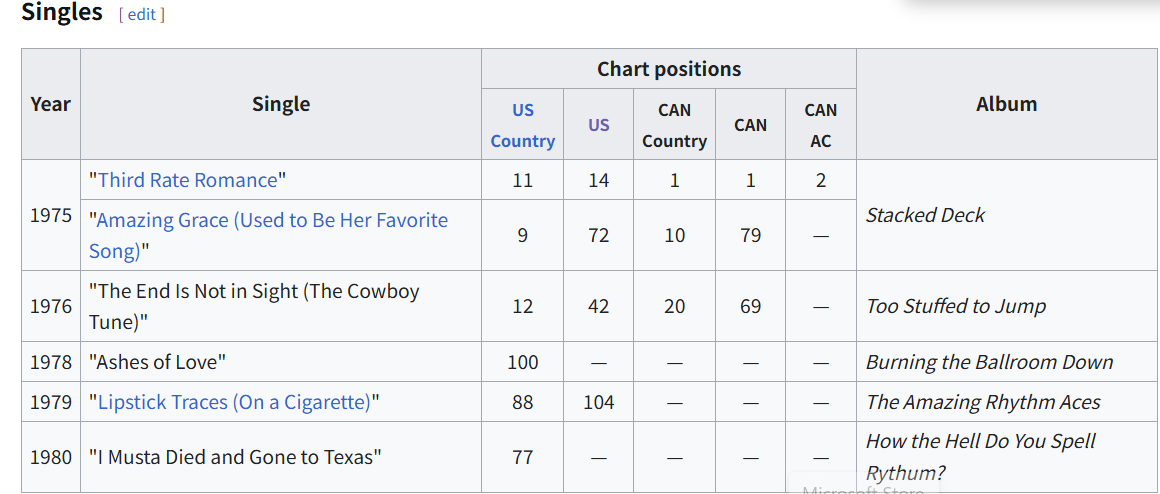Click the edit link beside Singles heading
Viewport: 1160px width, 494px height.
[x=141, y=15]
